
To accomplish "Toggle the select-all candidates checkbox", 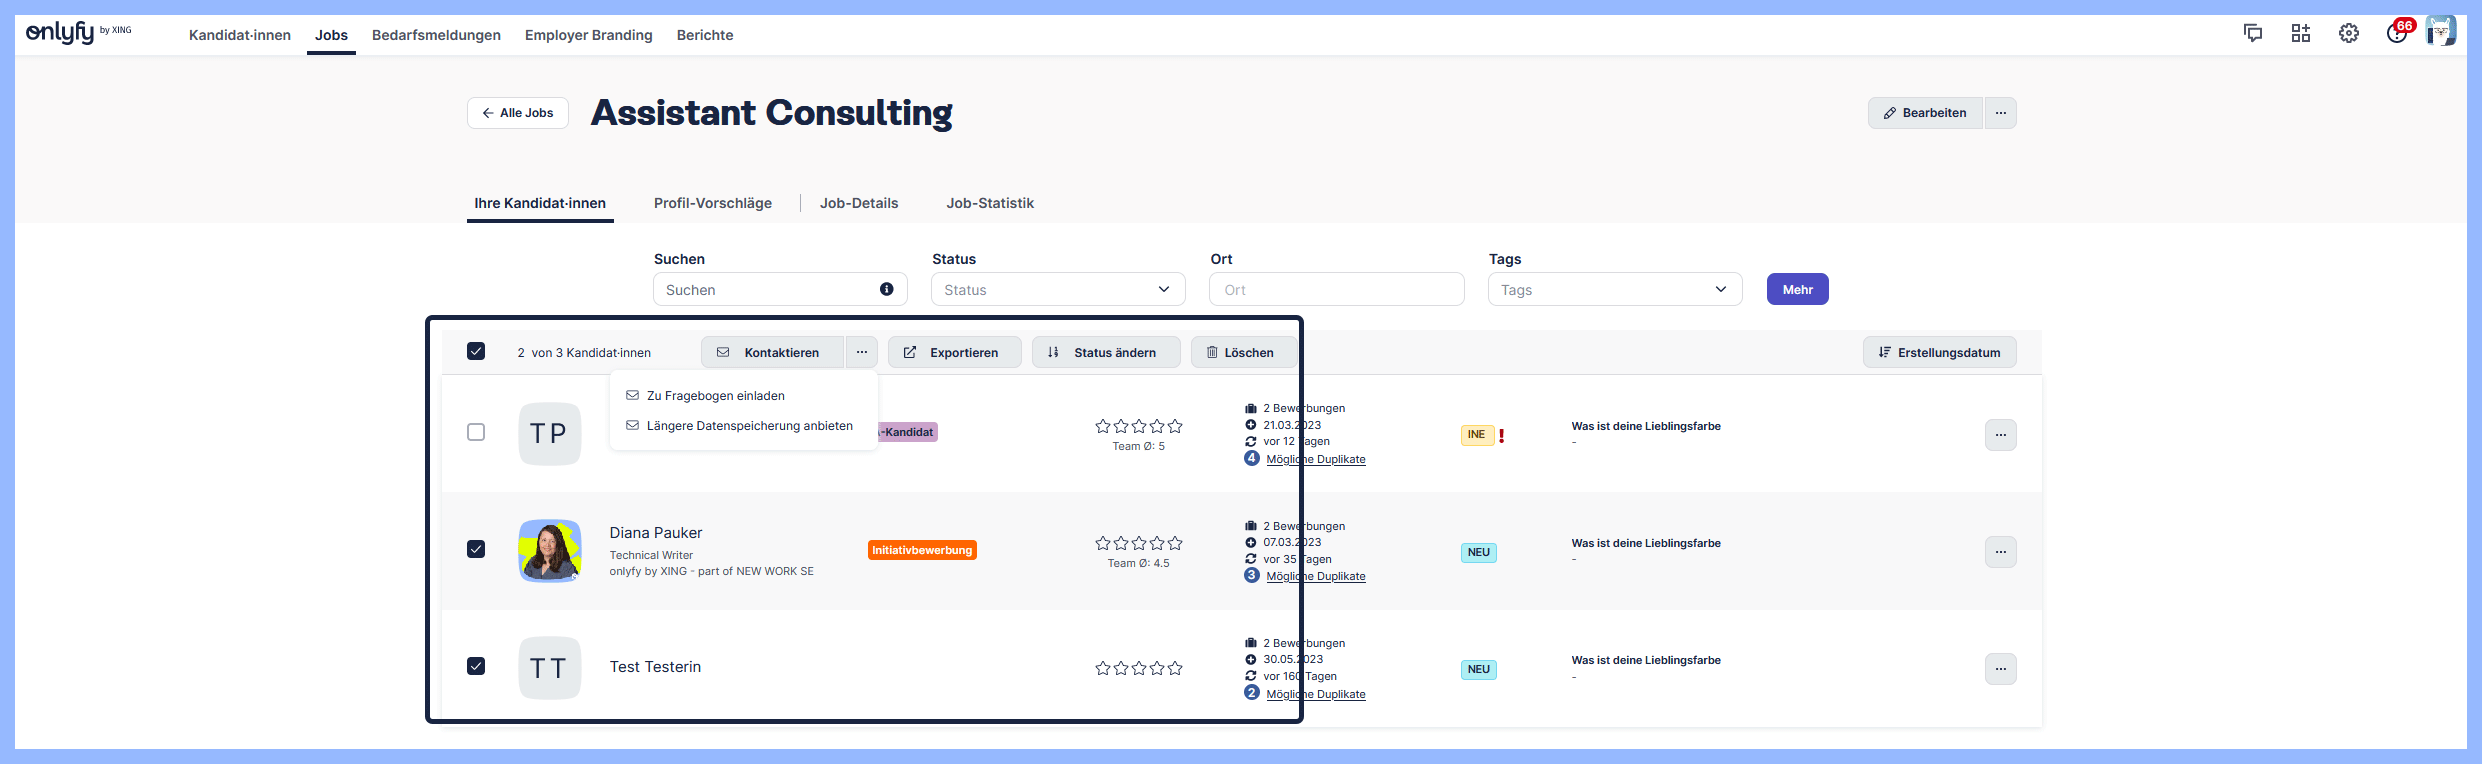I will 476,351.
